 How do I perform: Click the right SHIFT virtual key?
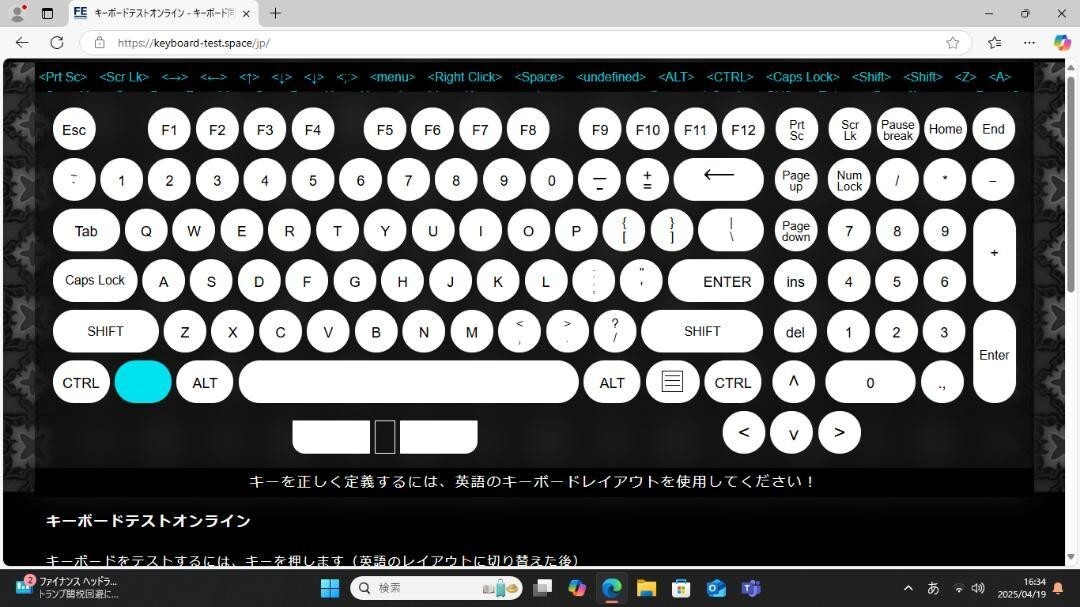[702, 331]
